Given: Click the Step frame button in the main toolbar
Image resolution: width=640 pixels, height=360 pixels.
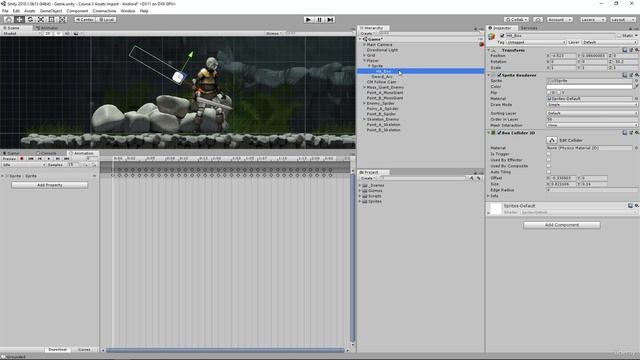Looking at the screenshot, I should (330, 19).
